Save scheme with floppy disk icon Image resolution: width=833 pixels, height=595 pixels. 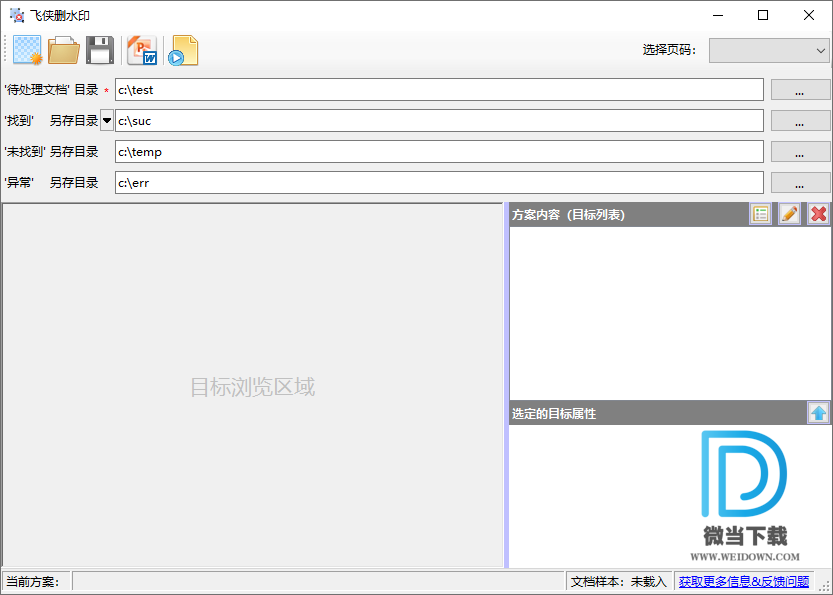point(100,50)
